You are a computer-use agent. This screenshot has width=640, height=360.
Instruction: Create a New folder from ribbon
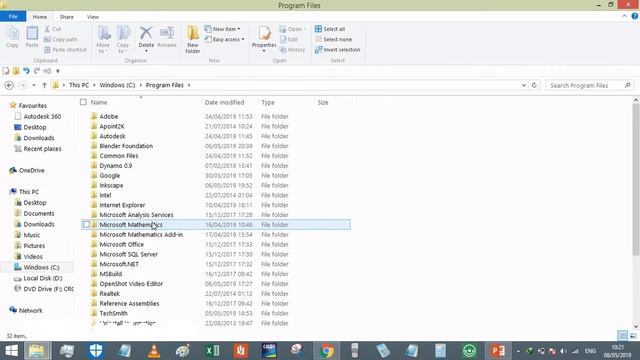193,40
